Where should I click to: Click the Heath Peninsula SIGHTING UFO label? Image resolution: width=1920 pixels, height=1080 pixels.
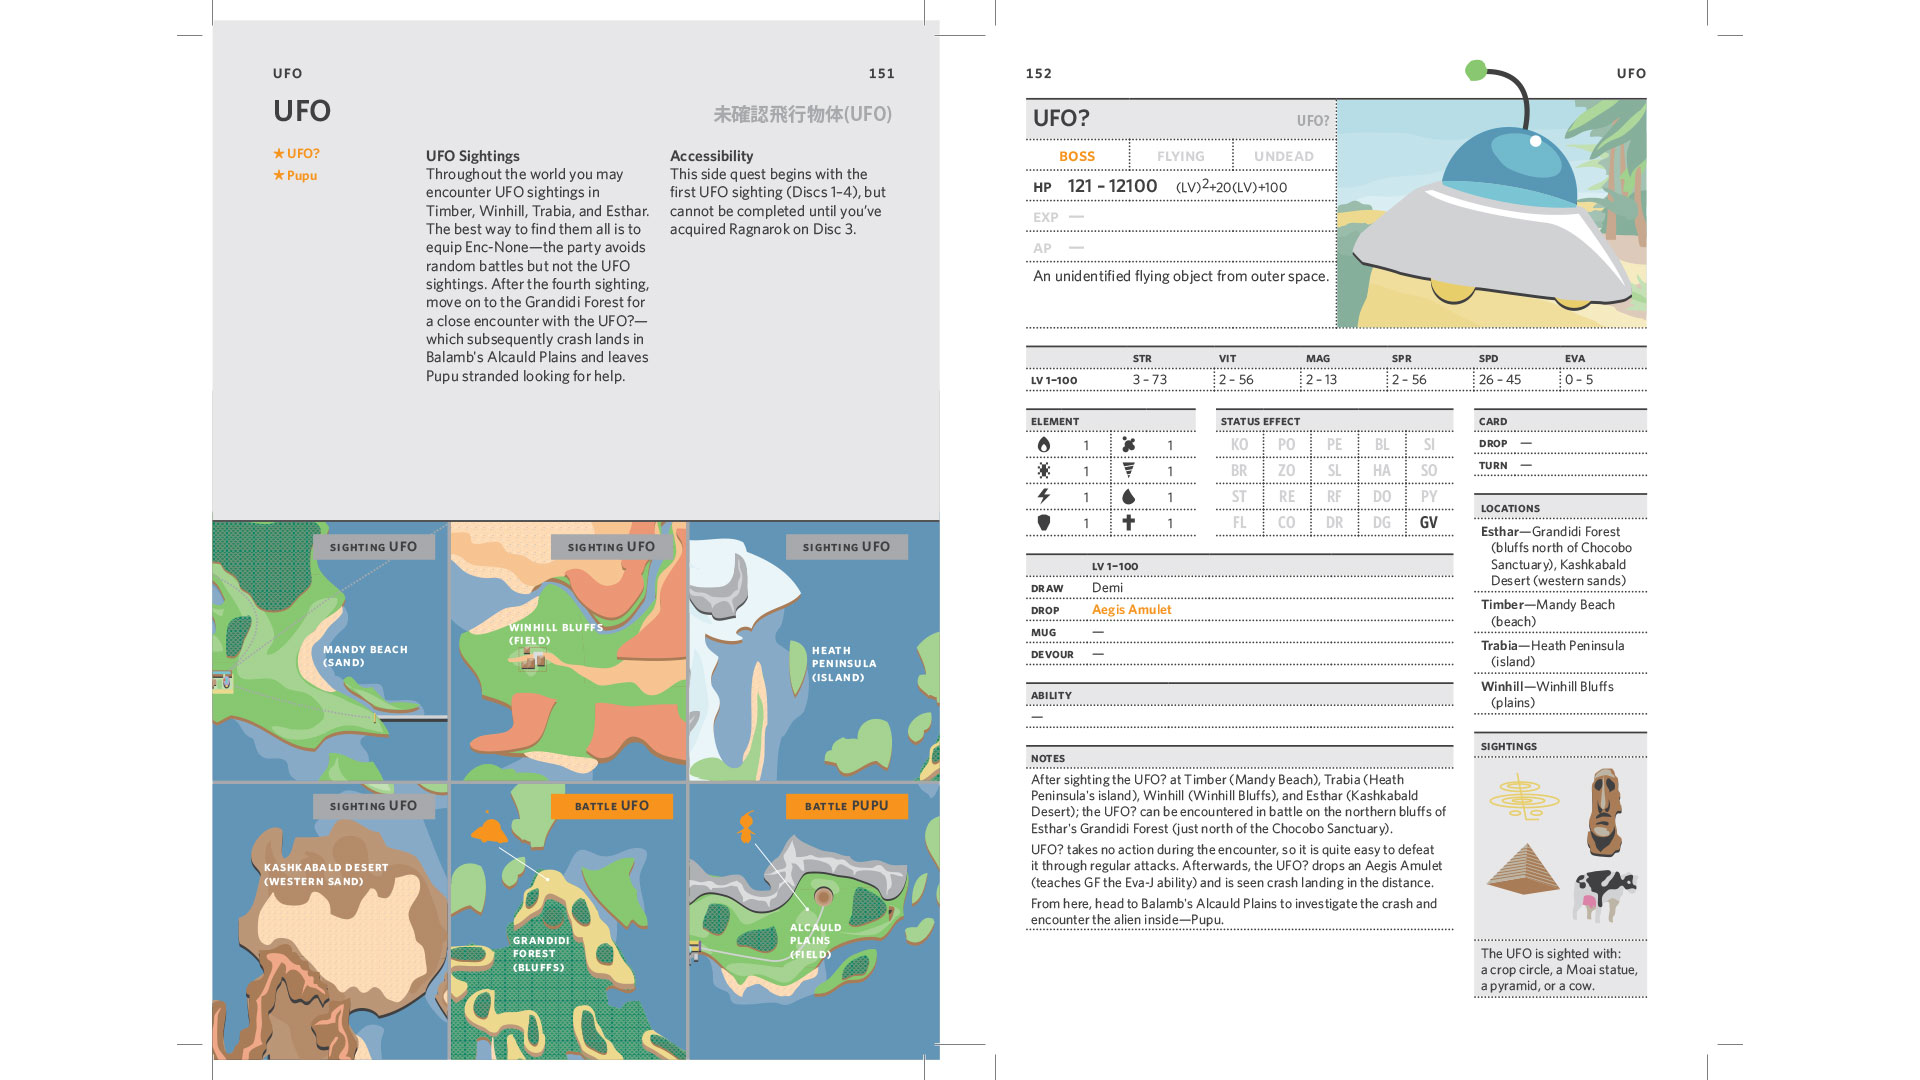pos(846,547)
